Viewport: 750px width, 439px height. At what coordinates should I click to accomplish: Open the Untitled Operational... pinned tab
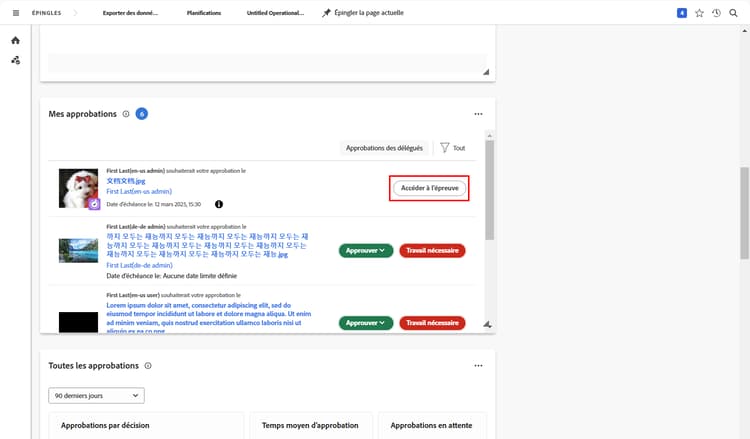[275, 13]
